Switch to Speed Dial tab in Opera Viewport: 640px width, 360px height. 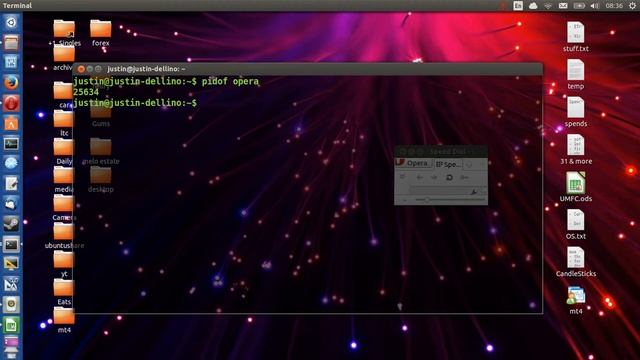click(448, 164)
